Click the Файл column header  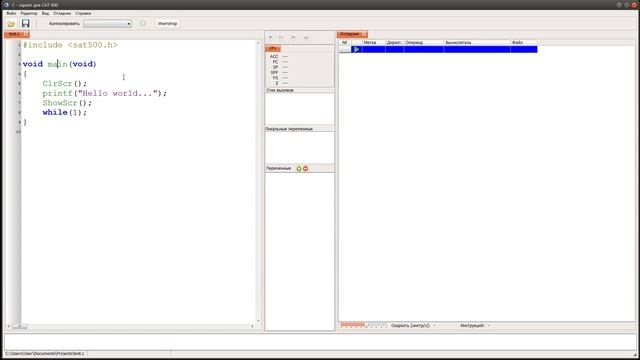tap(524, 42)
